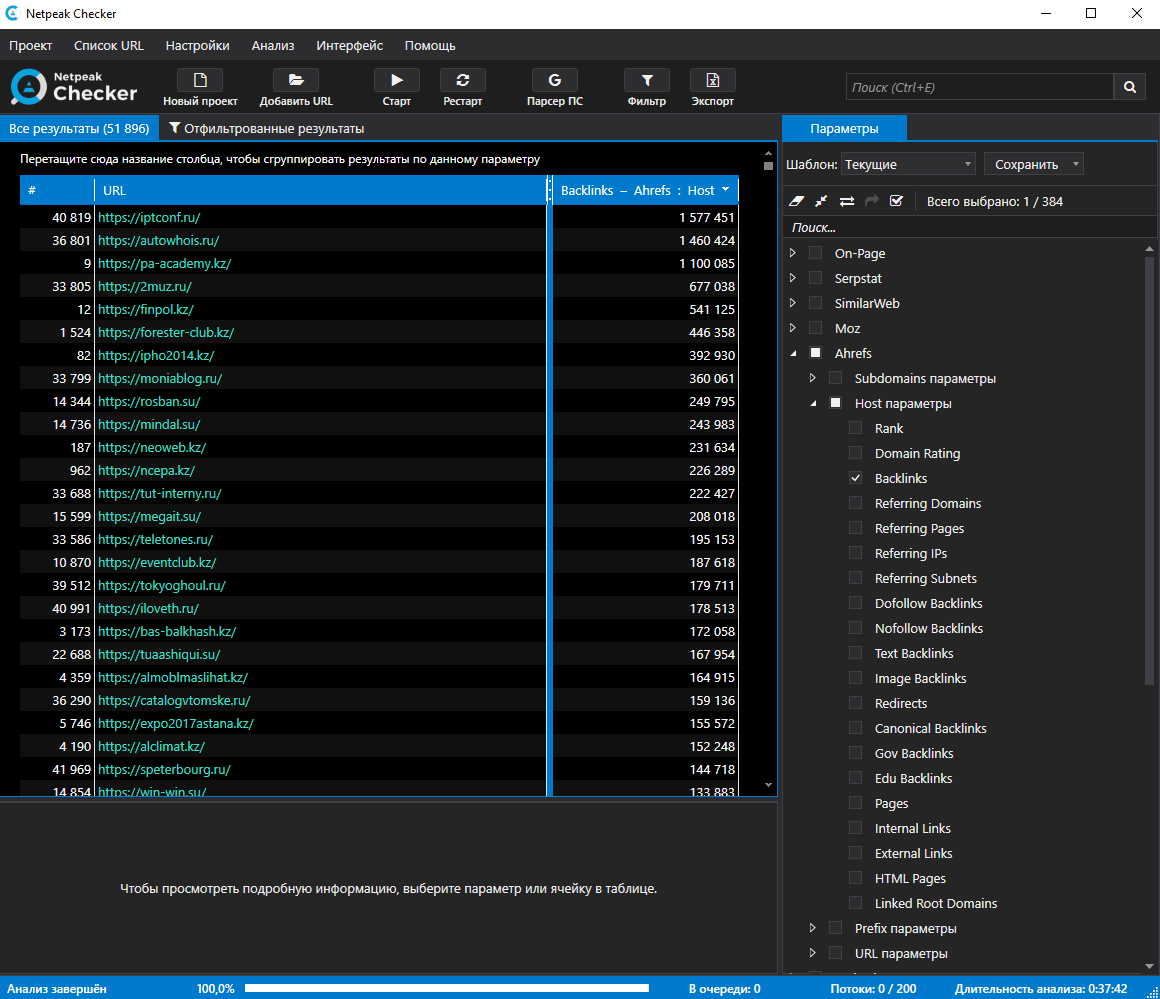Focus the Поиск (Ctrl+E) search field
This screenshot has width=1160, height=999.
click(x=979, y=87)
